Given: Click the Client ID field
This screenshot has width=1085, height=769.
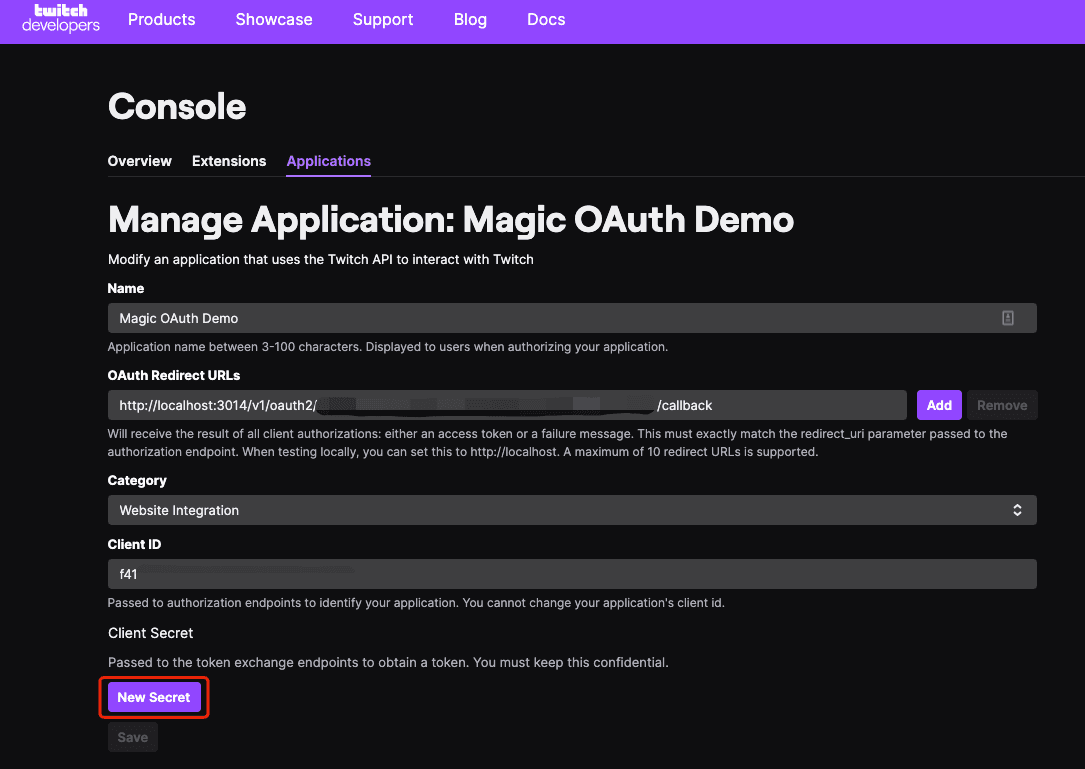Looking at the screenshot, I should coord(572,574).
